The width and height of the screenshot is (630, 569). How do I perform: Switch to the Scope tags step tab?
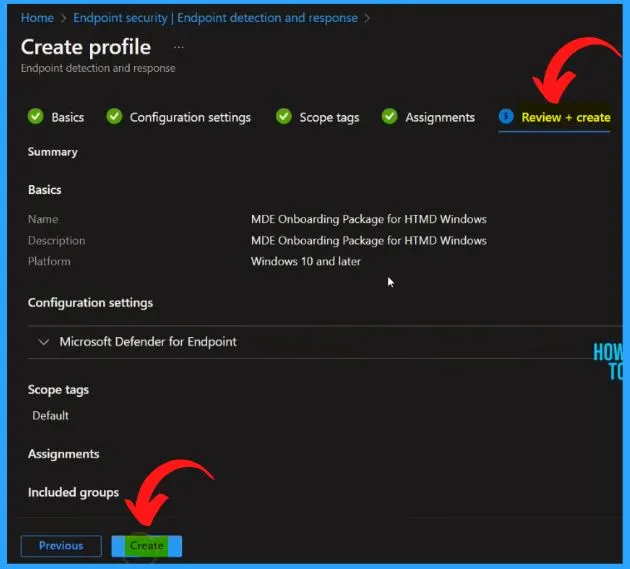pos(329,118)
